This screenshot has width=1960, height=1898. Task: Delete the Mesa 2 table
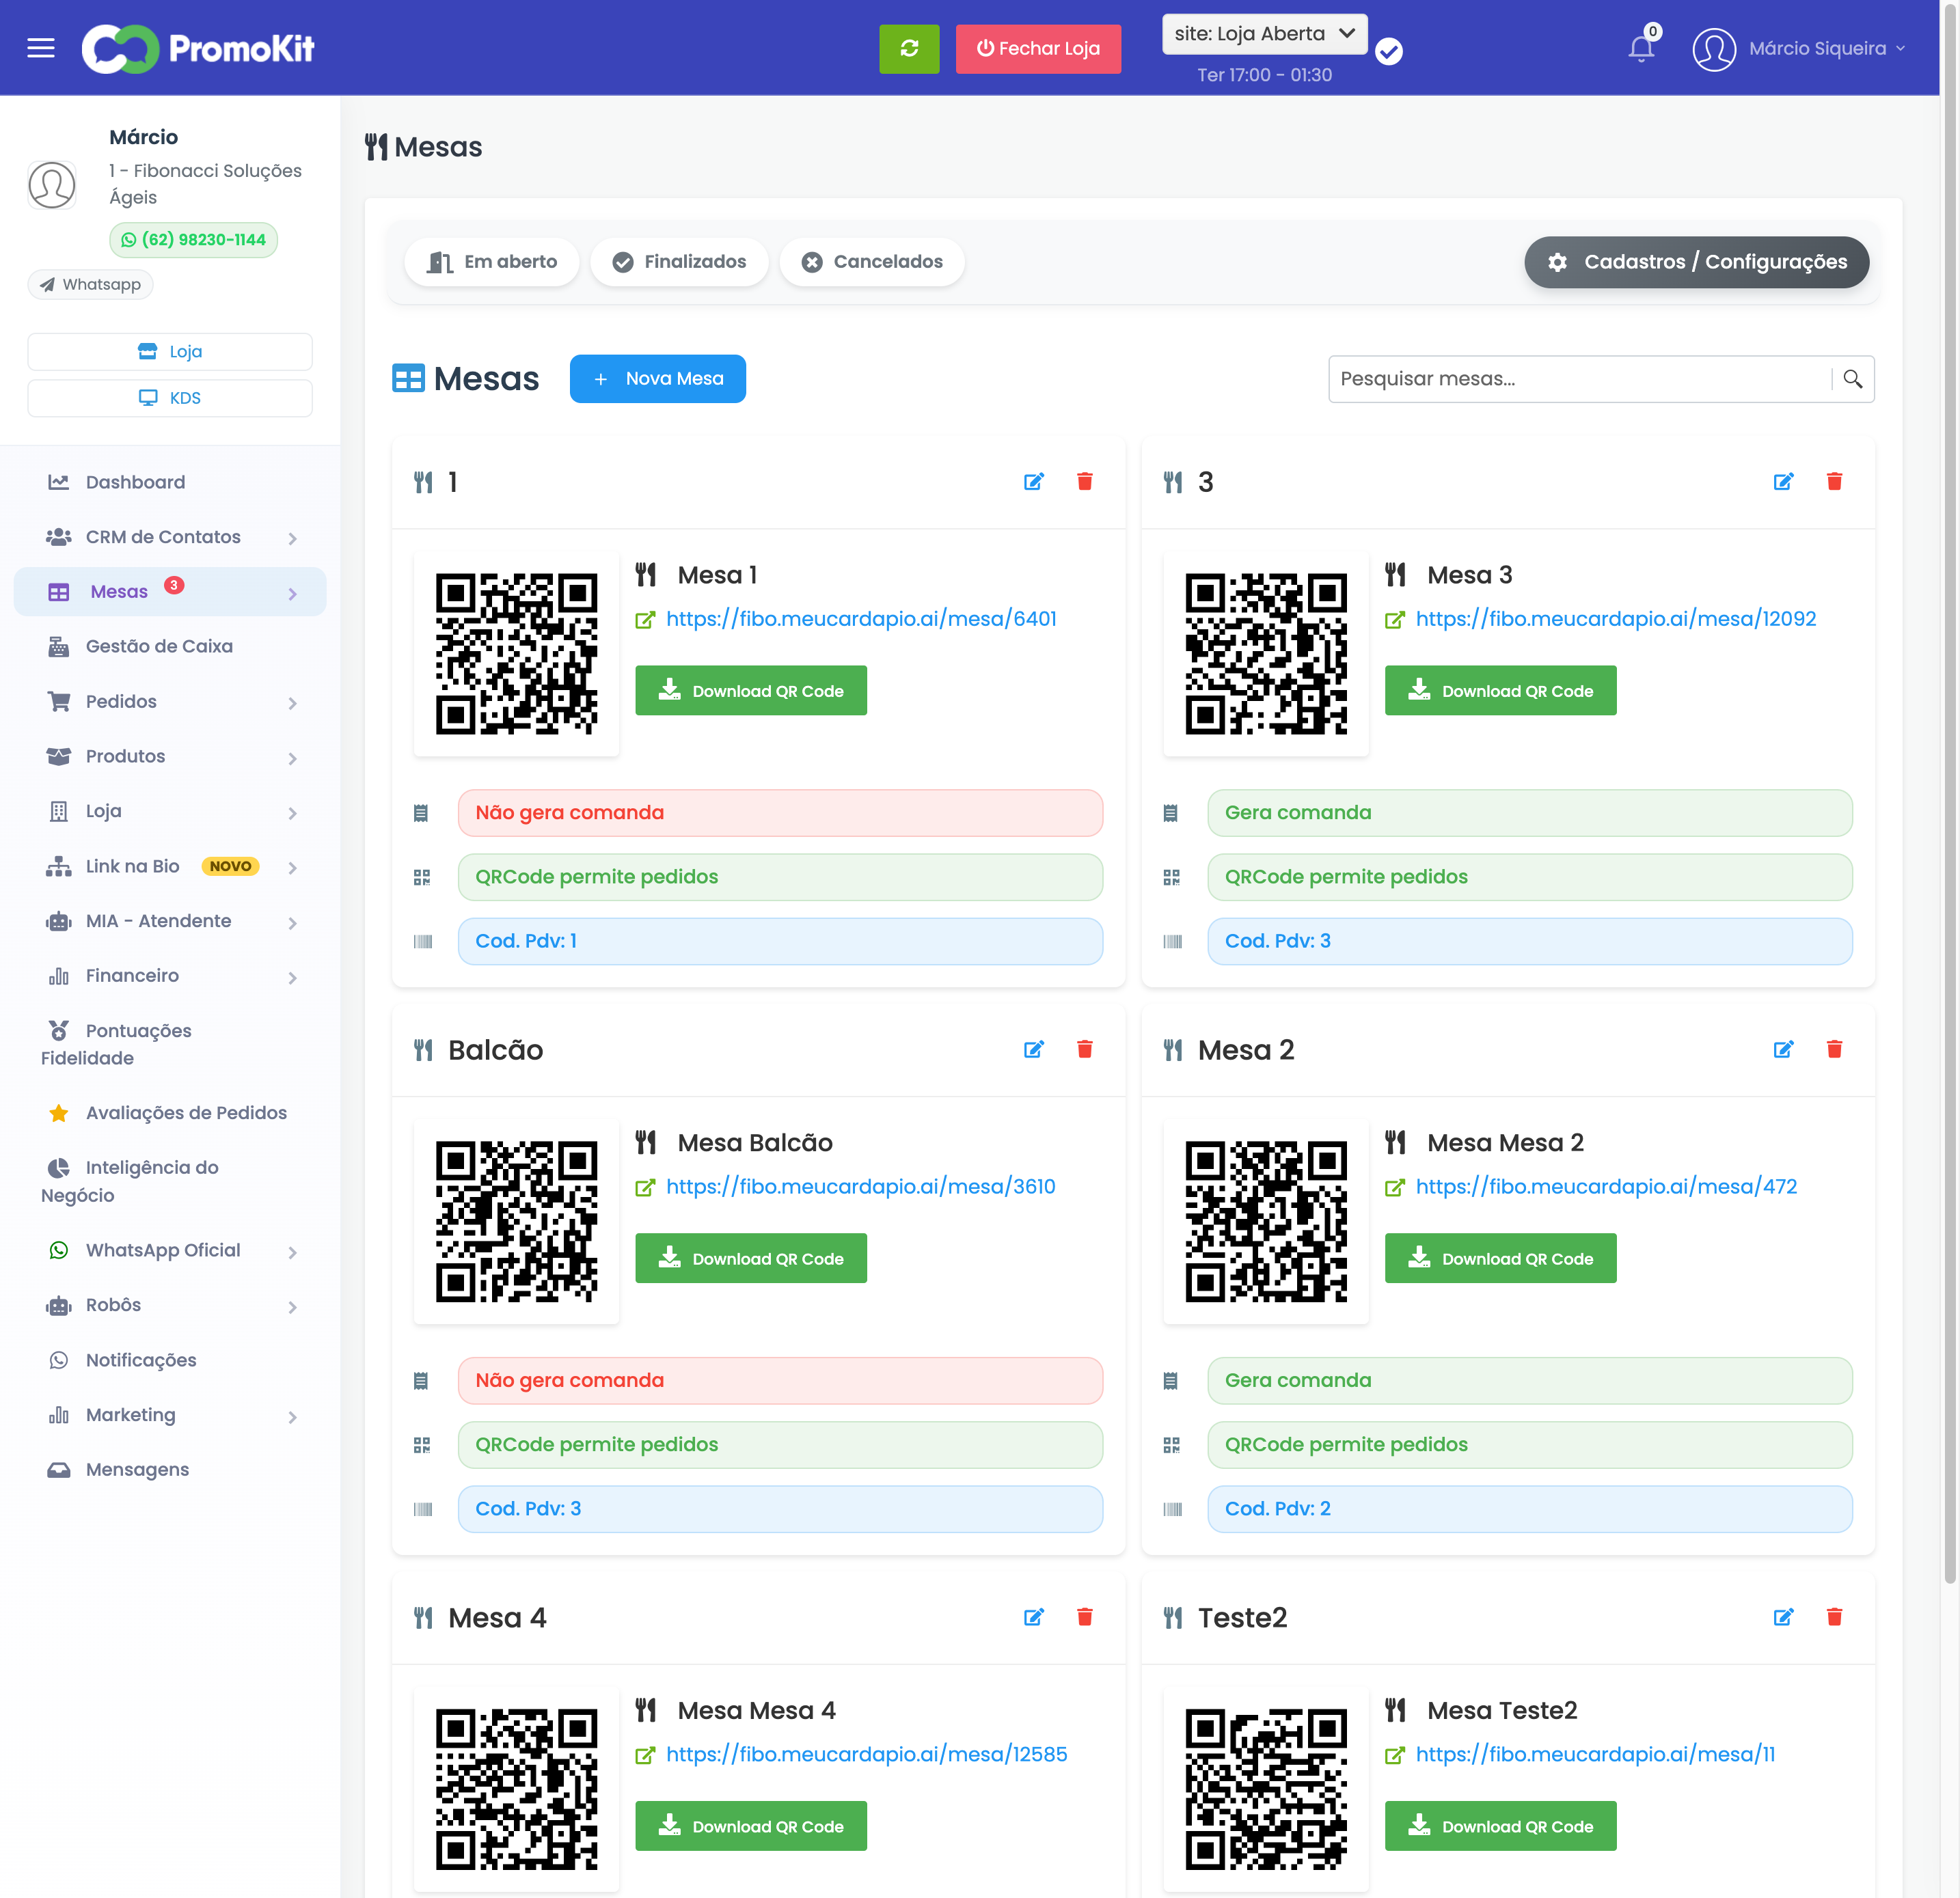pyautogui.click(x=1835, y=1050)
